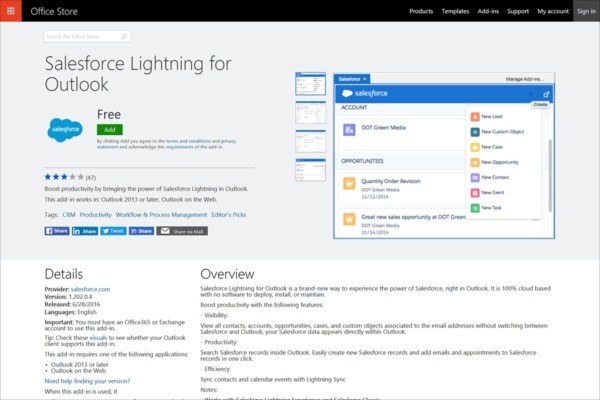This screenshot has width=600, height=400.
Task: Click Released 6/28/2016 text
Action: 72,304
